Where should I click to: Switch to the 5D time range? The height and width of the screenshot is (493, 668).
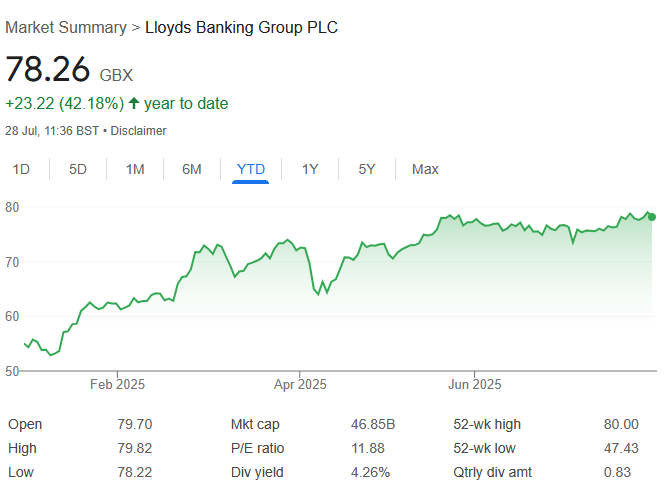pyautogui.click(x=78, y=169)
